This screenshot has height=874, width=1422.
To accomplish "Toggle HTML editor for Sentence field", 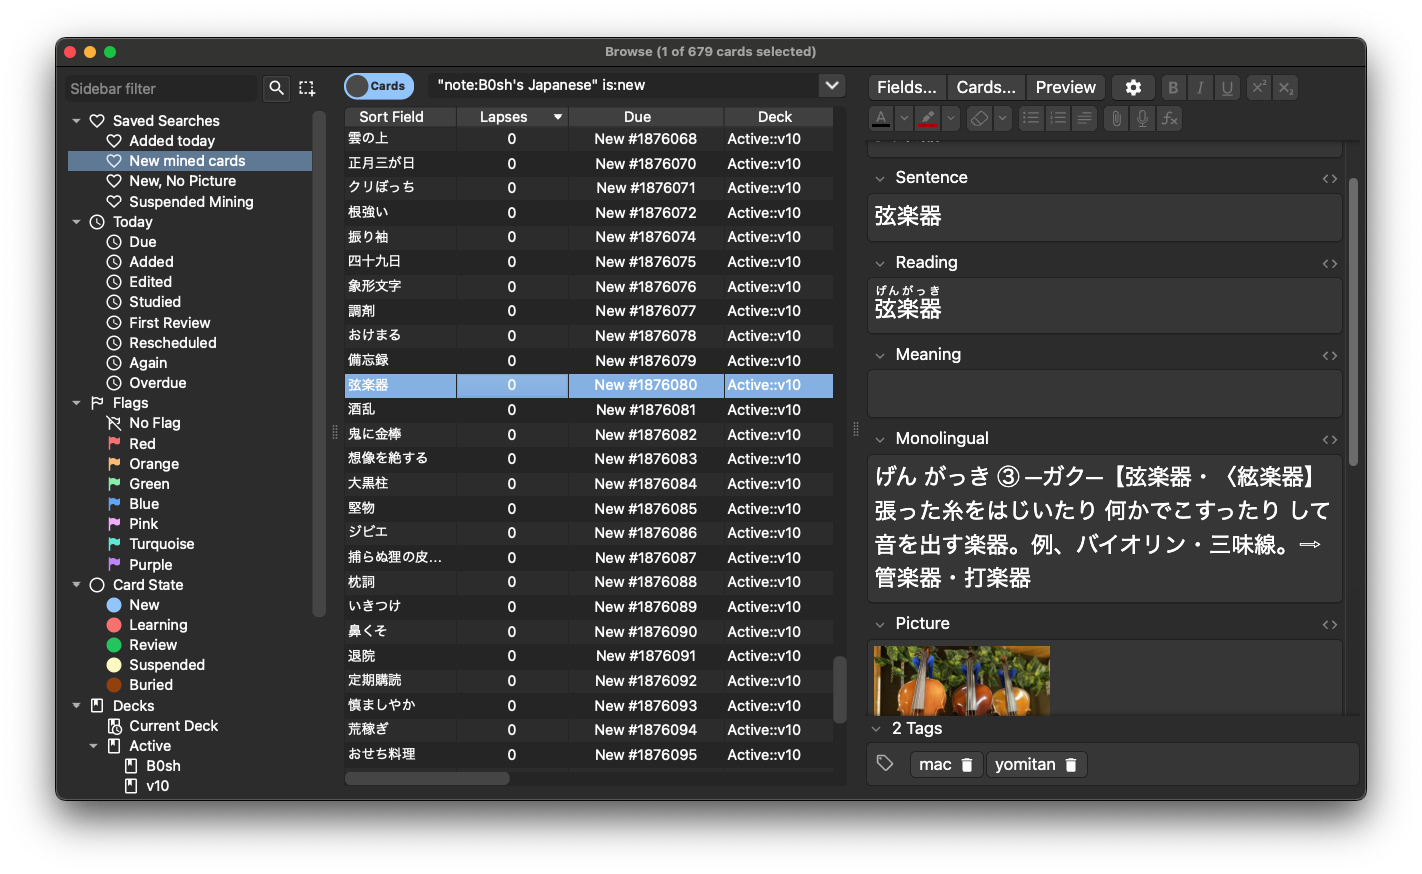I will (x=1329, y=179).
